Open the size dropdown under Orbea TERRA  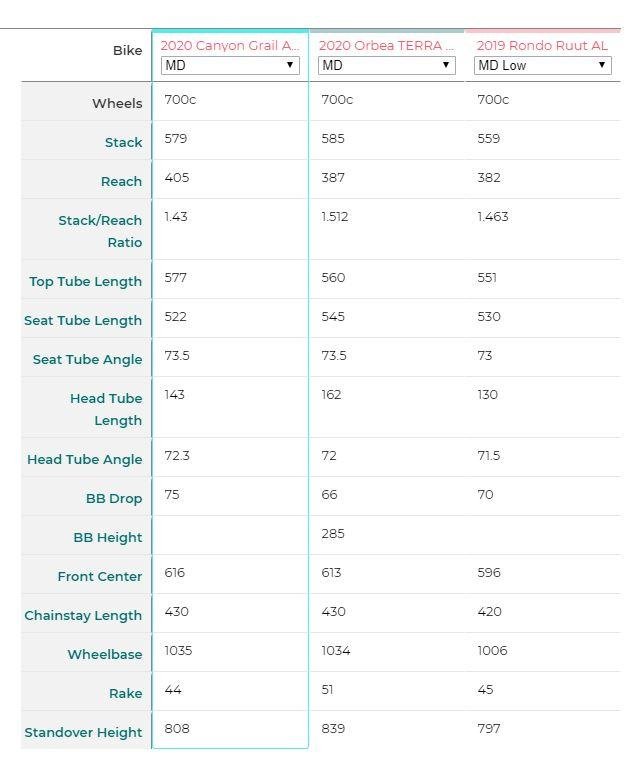click(x=386, y=65)
